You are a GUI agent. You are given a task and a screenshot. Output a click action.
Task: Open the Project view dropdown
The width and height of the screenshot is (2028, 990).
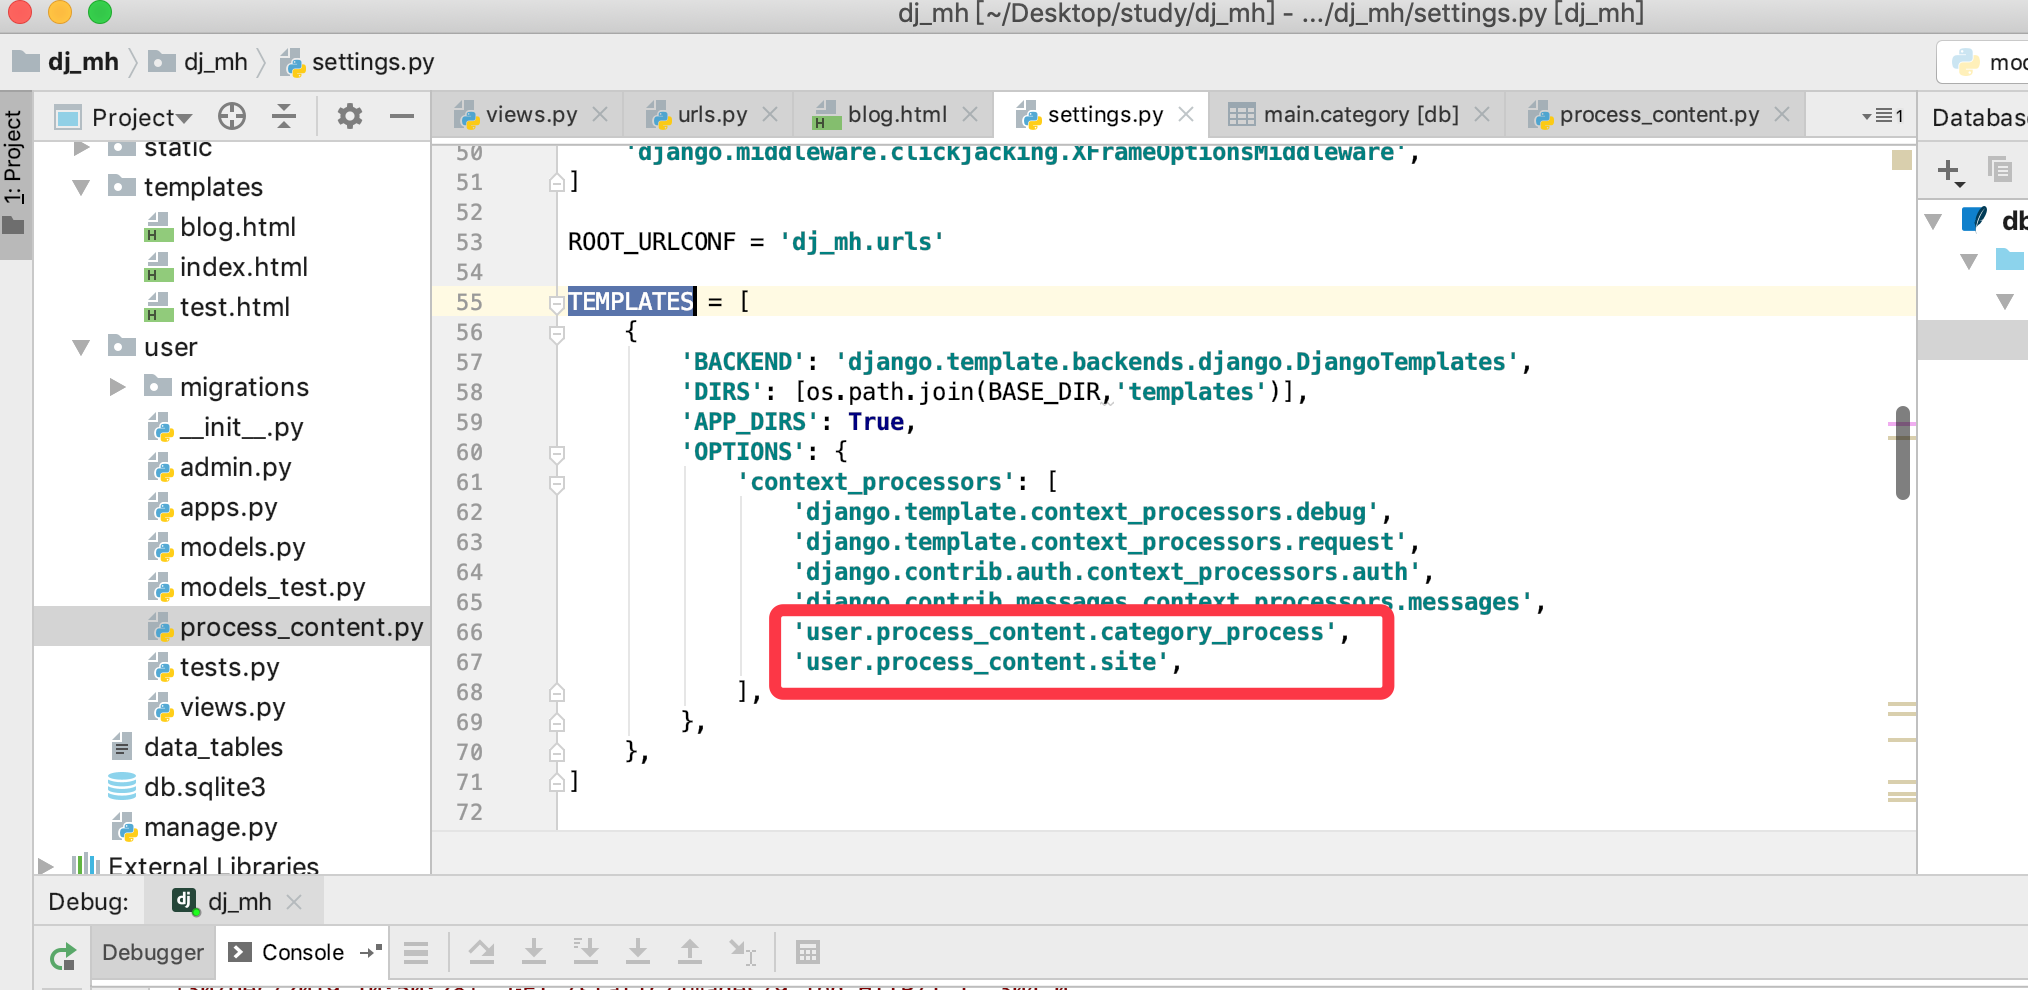click(x=141, y=117)
